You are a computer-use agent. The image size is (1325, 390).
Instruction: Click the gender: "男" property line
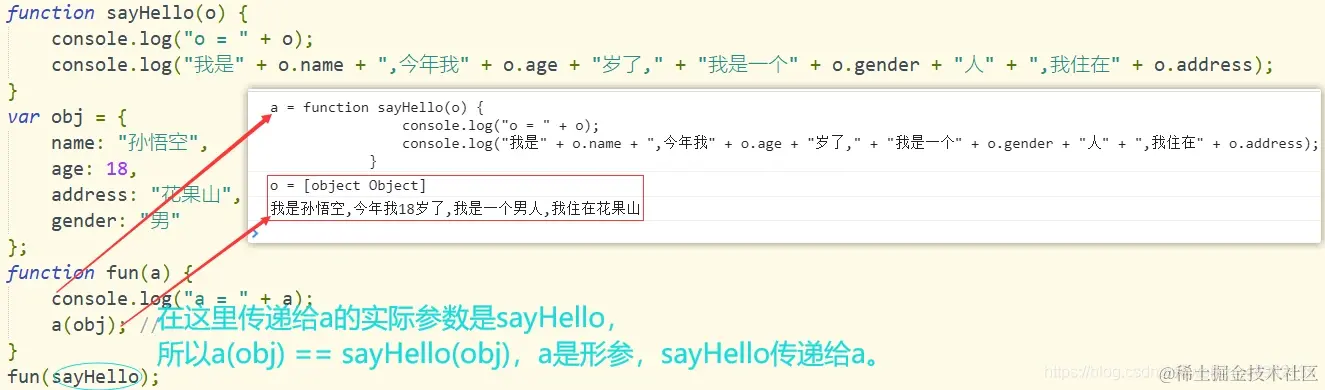pyautogui.click(x=116, y=221)
